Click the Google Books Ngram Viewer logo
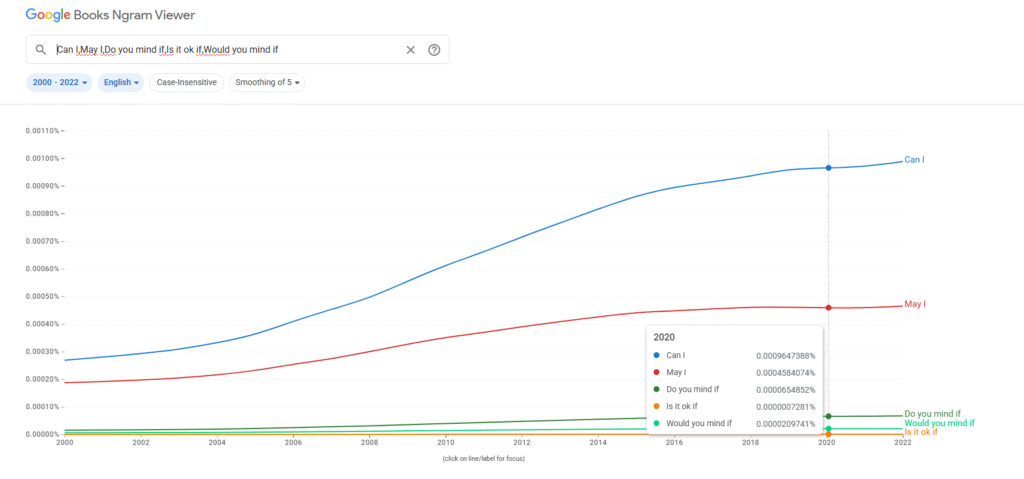The height and width of the screenshot is (479, 1024). [x=110, y=14]
